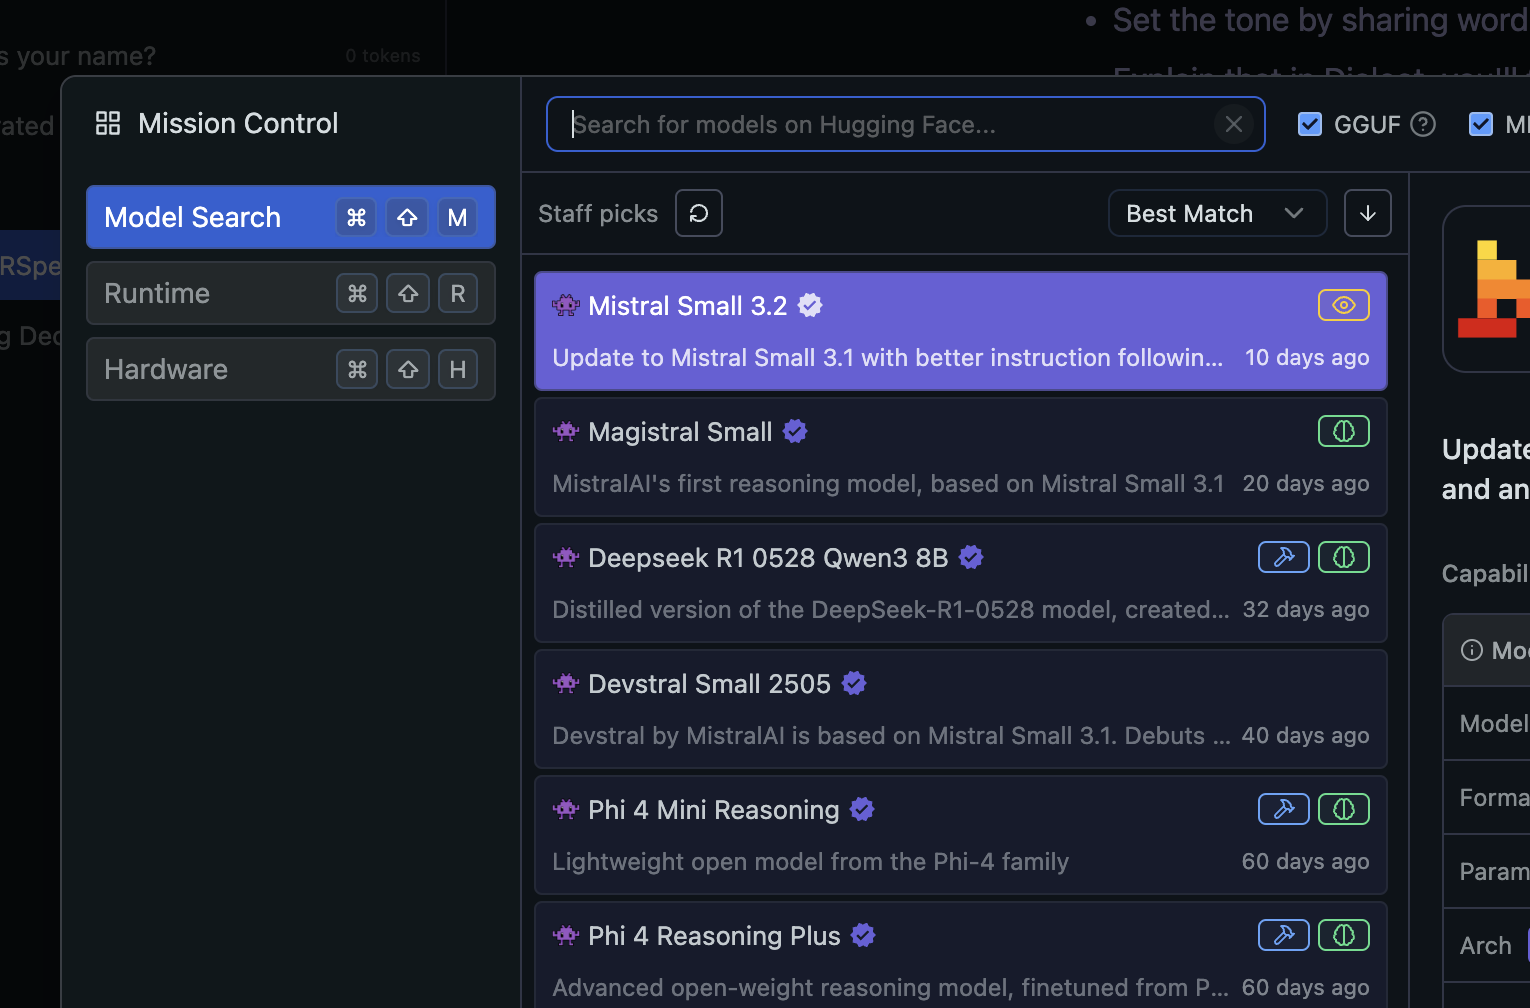Click Deepseek R1 0528 verified badge

pyautogui.click(x=971, y=557)
